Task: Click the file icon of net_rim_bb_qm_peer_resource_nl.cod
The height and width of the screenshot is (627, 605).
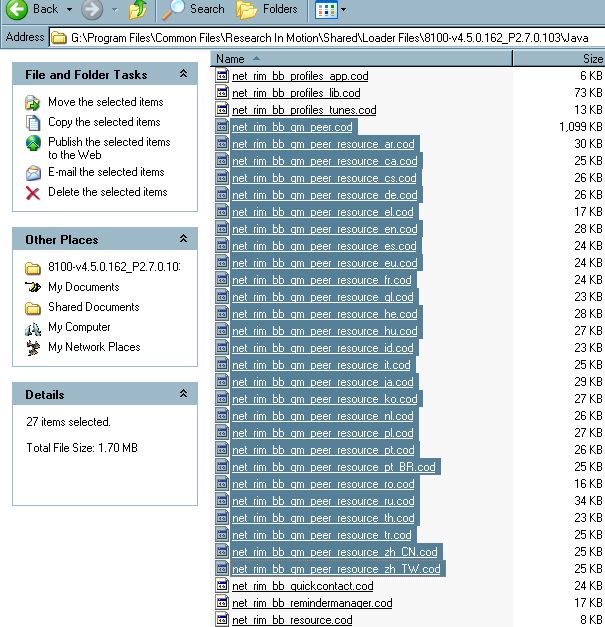Action: click(x=222, y=415)
